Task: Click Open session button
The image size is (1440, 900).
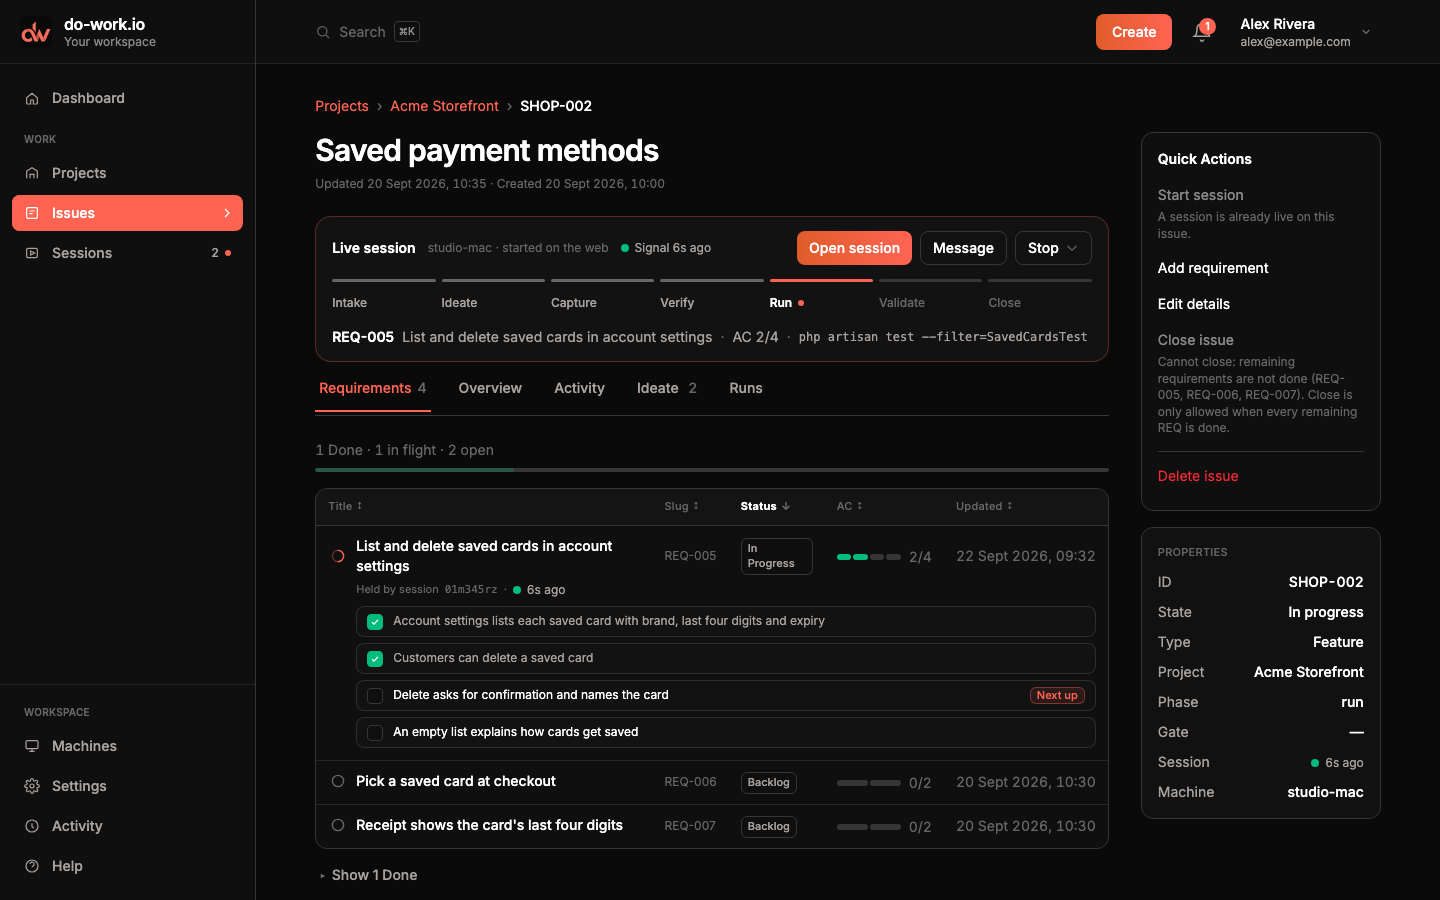Action: [854, 248]
